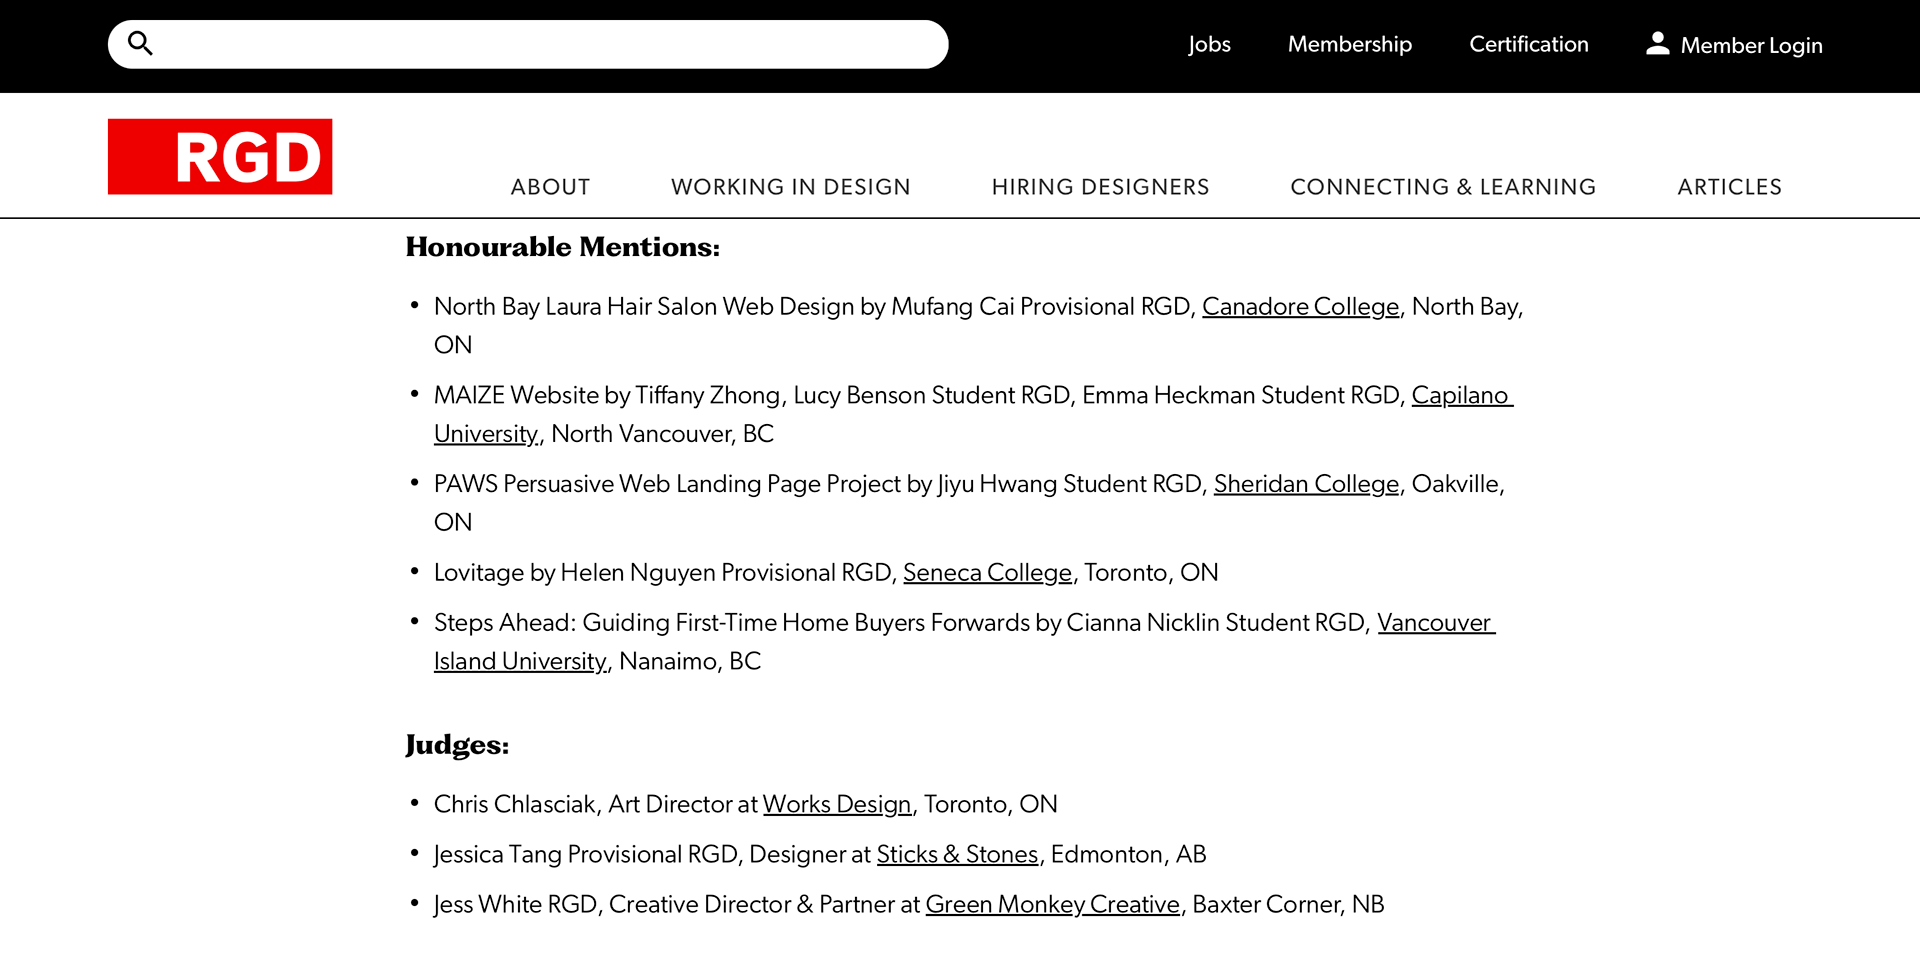
Task: Click 'MAIZE Website by Tiffany Zhong' text
Action: 607,396
